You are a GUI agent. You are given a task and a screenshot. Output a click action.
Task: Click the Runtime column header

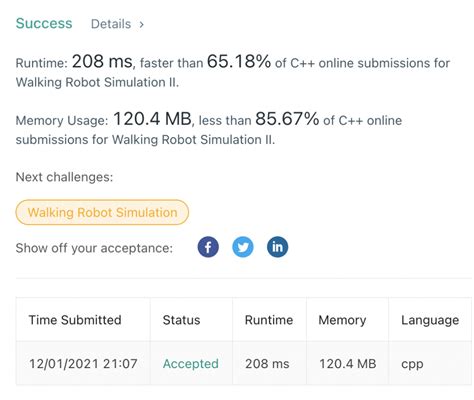(x=269, y=320)
